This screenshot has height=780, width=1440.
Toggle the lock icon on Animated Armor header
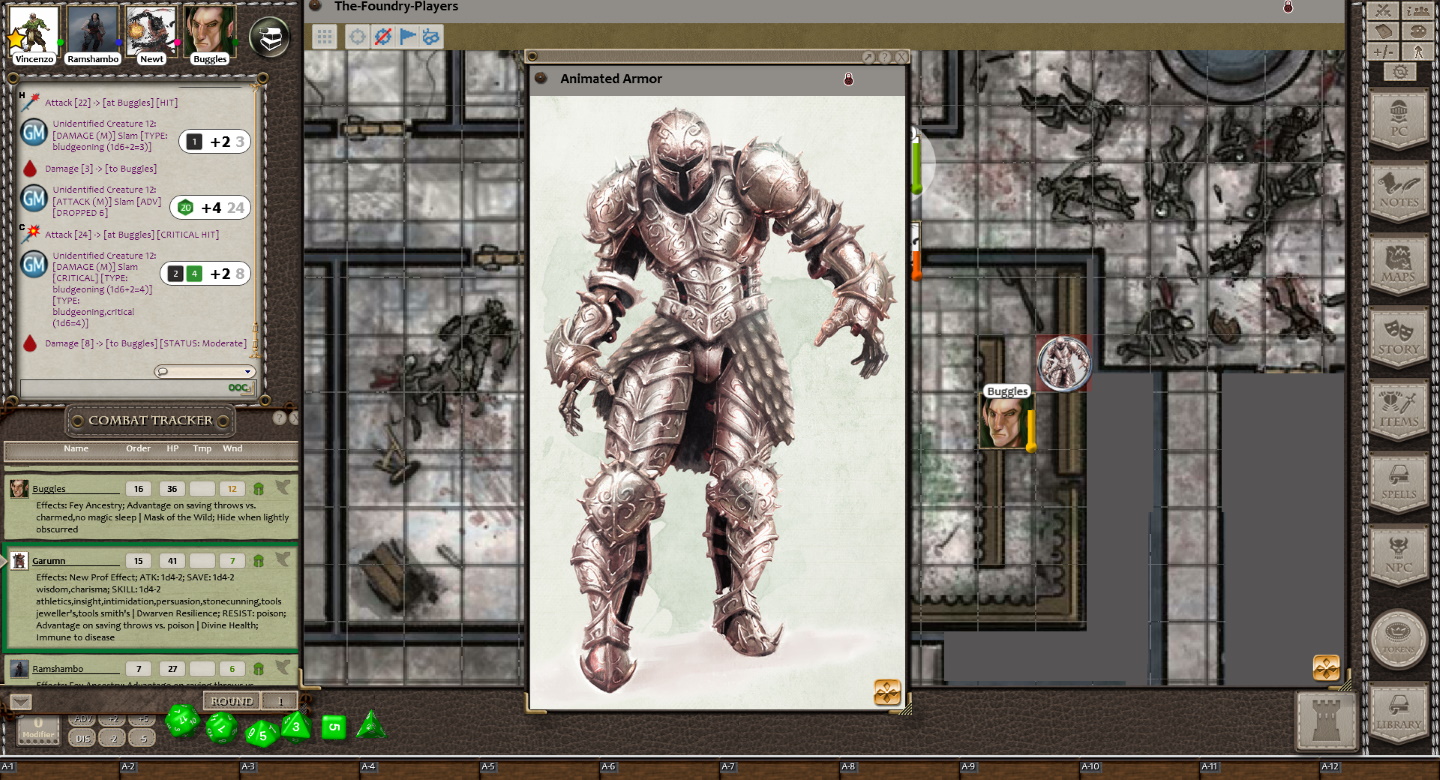pyautogui.click(x=849, y=79)
